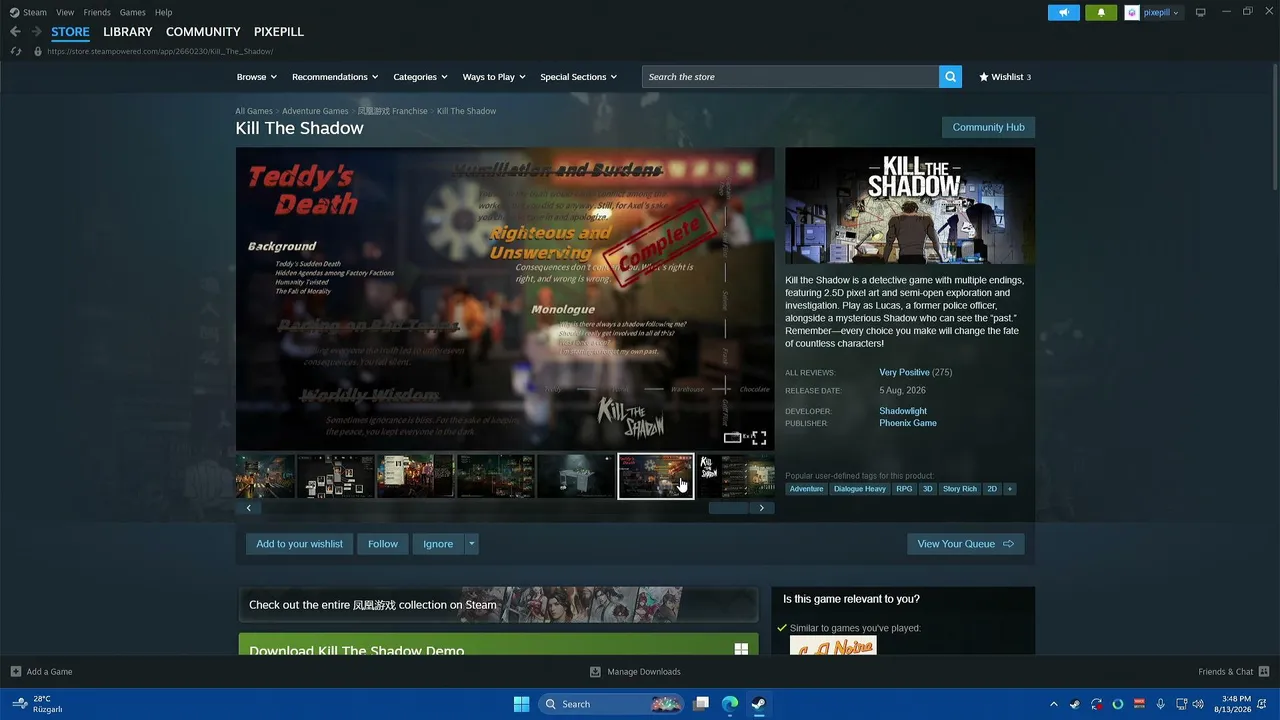Click the magnifier search button in store

click(950, 77)
